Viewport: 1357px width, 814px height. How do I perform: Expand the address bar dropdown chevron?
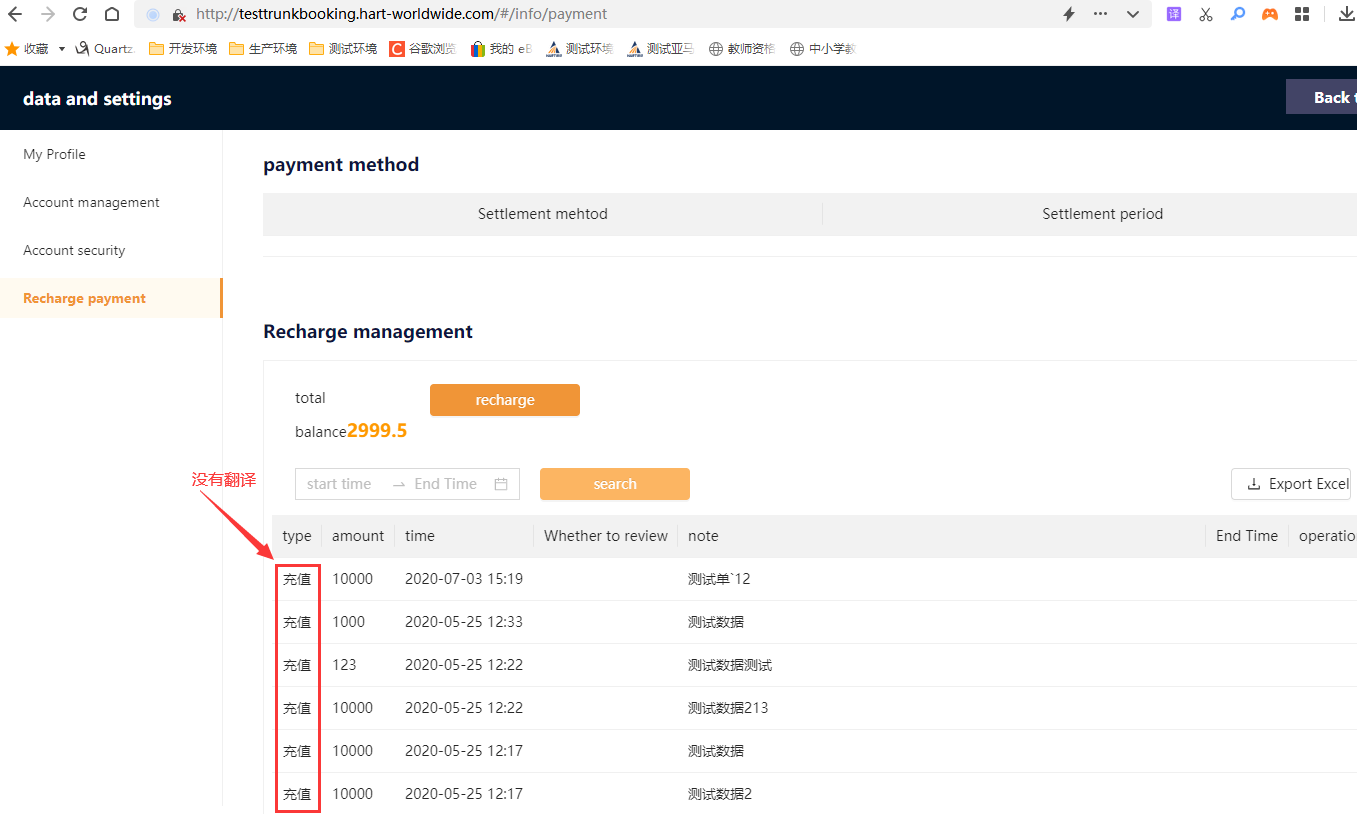(x=1132, y=14)
